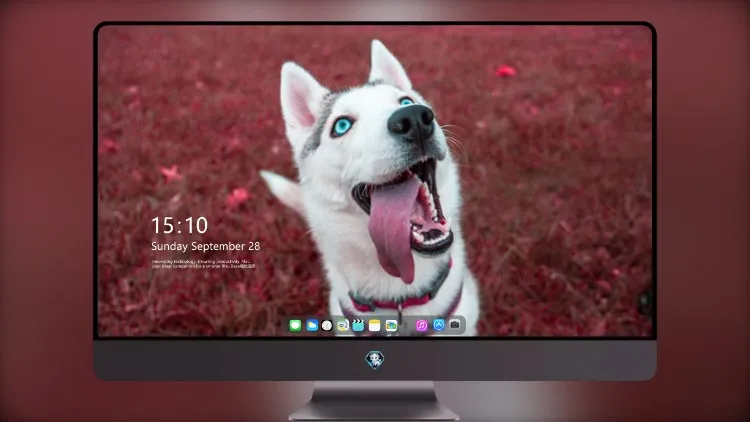The width and height of the screenshot is (750, 422).
Task: Open the green Messages app in dock
Action: tap(295, 325)
